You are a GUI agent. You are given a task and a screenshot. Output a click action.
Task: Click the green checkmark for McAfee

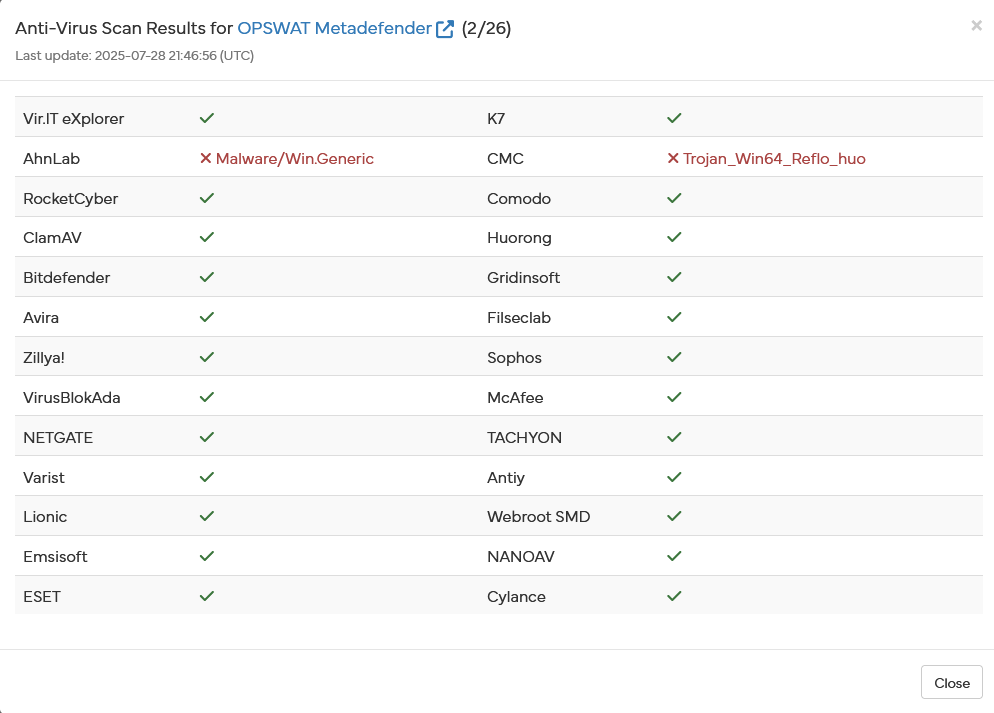click(x=674, y=397)
